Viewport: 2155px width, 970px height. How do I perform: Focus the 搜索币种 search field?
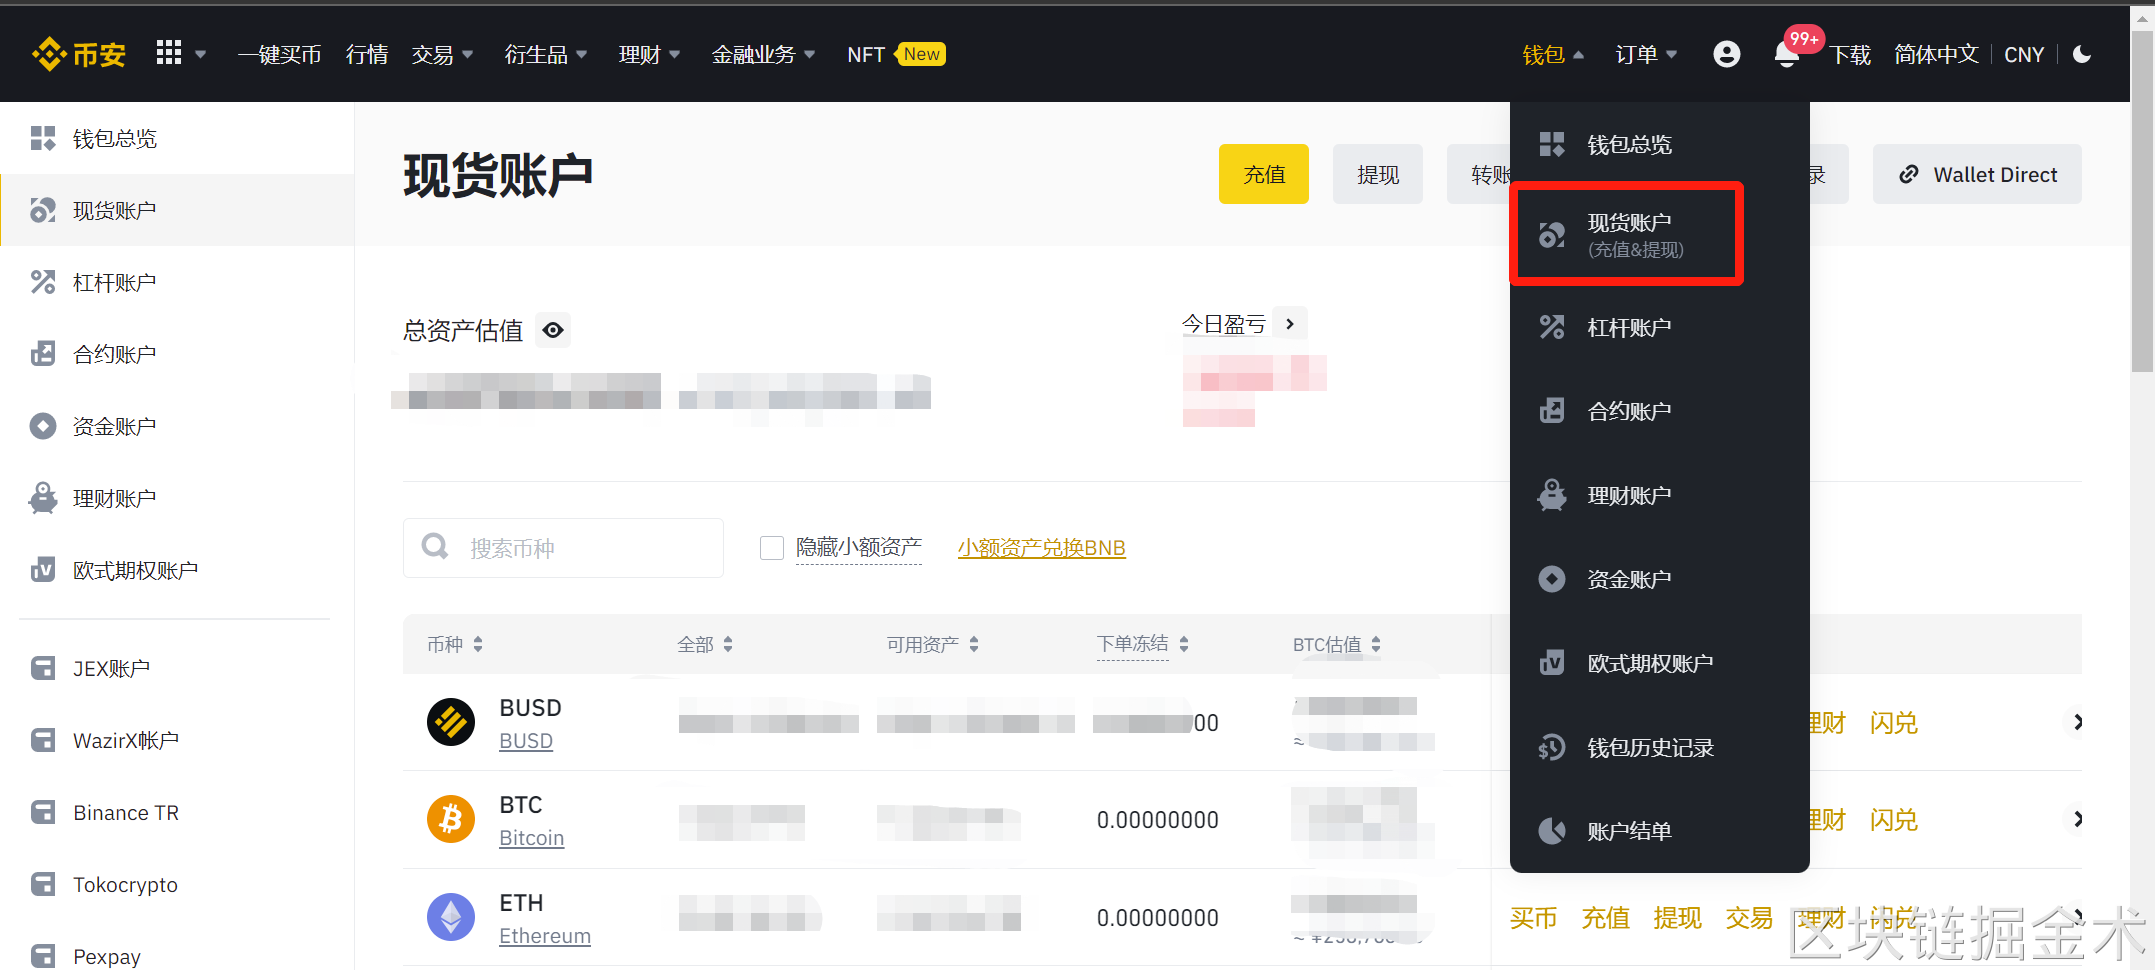click(563, 548)
